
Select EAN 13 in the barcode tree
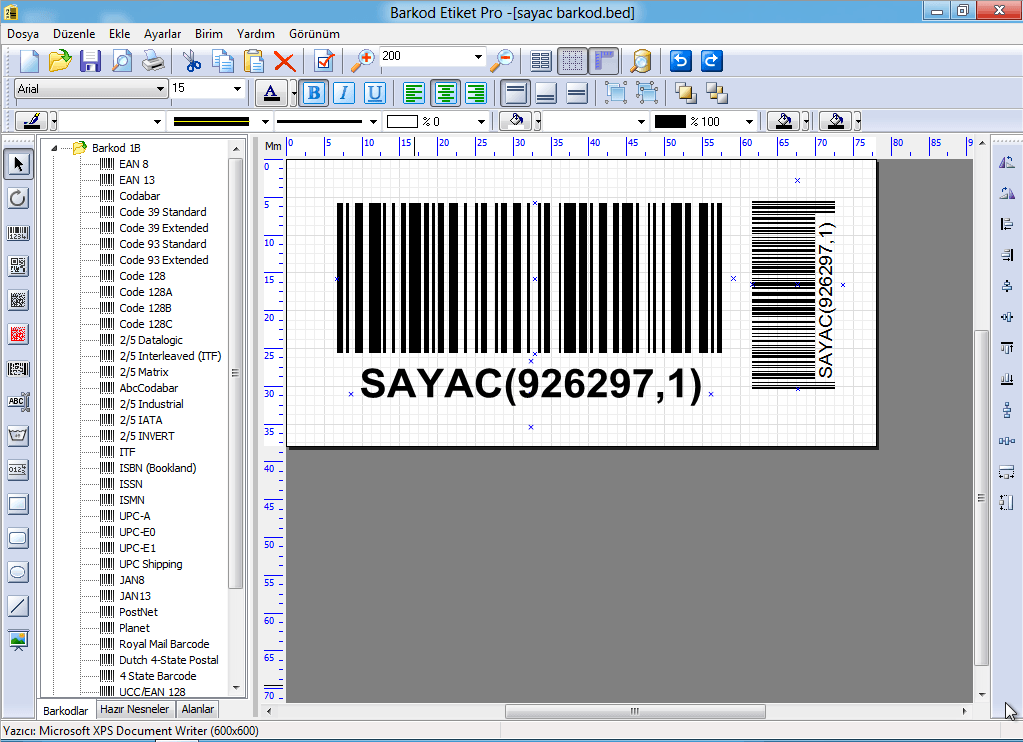137,180
